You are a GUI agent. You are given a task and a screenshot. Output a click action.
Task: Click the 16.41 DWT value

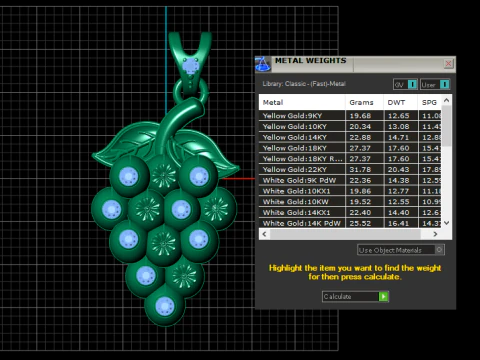(398, 223)
